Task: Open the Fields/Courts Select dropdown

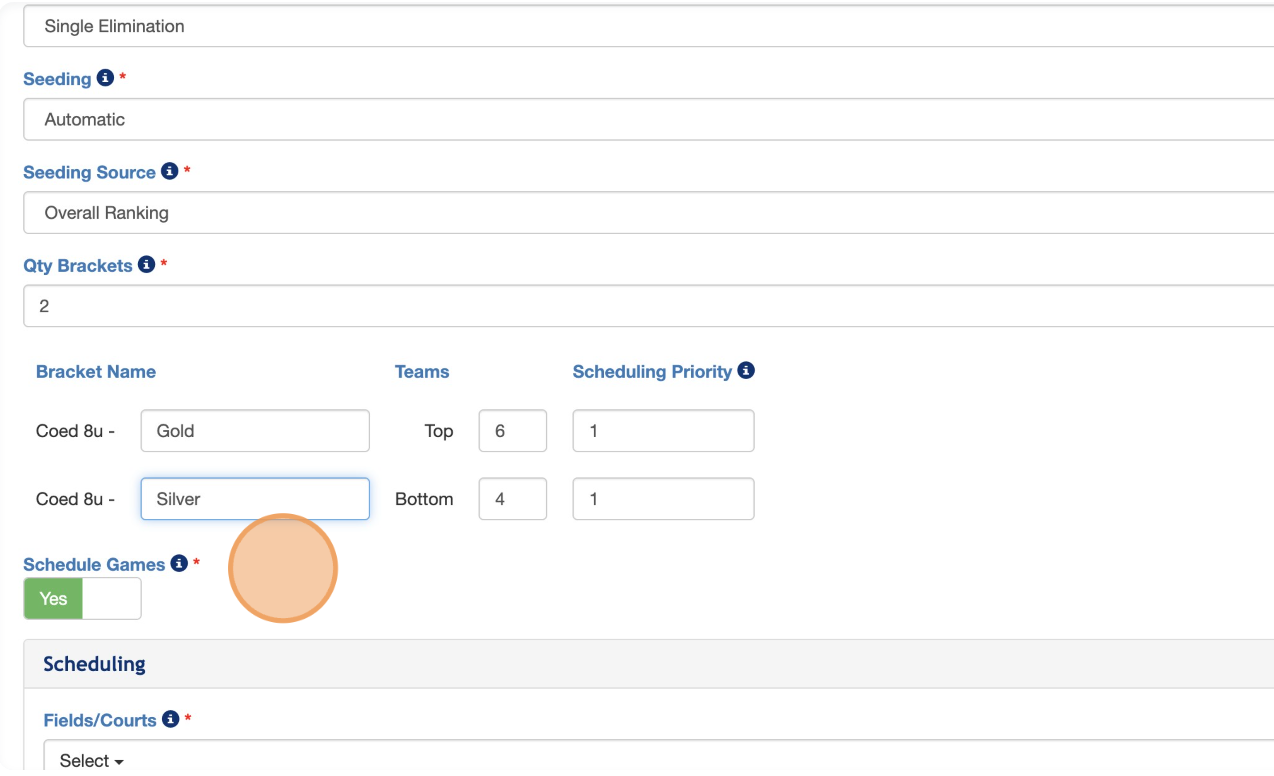Action: pyautogui.click(x=92, y=760)
